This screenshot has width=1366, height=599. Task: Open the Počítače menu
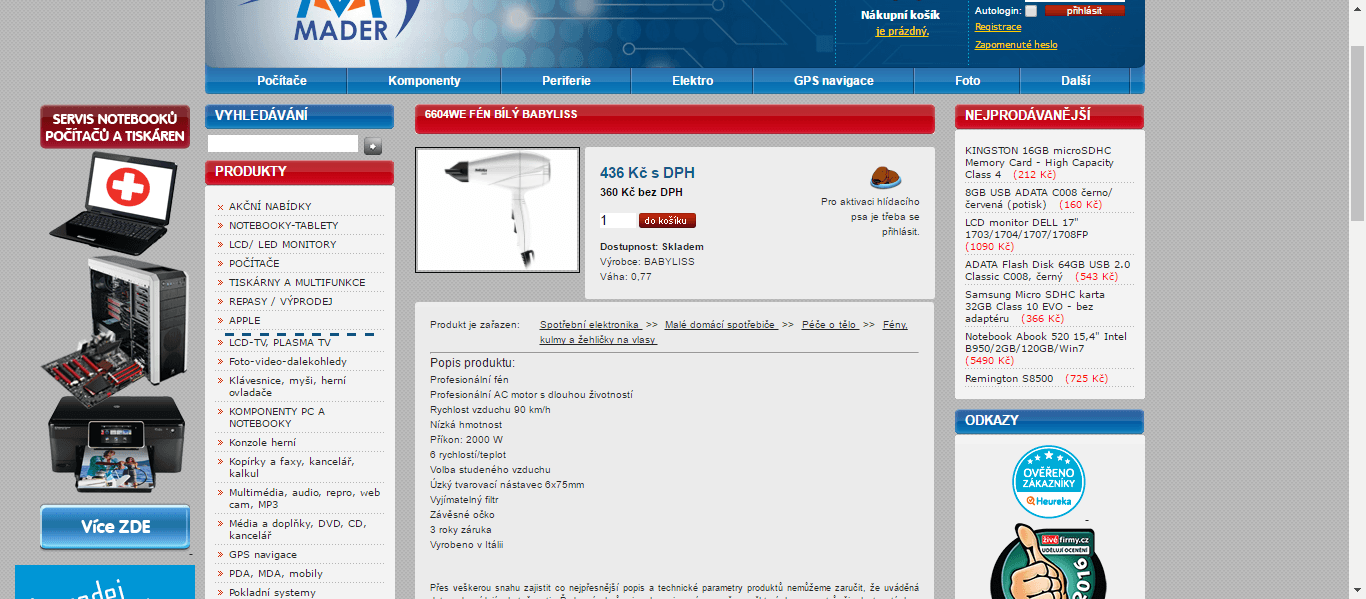[281, 81]
